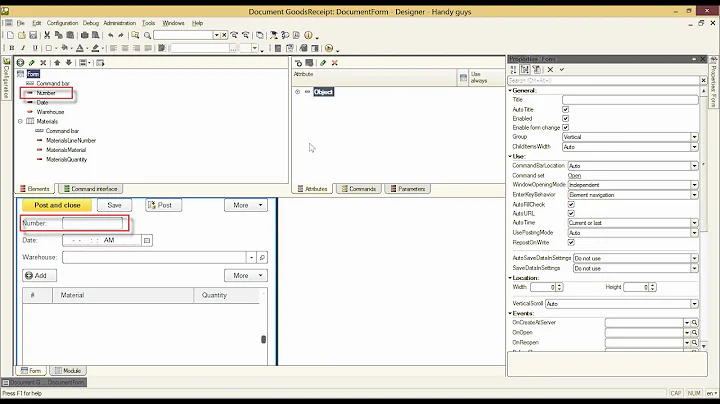
Task: Click the Properties panel search field
Action: pos(603,80)
